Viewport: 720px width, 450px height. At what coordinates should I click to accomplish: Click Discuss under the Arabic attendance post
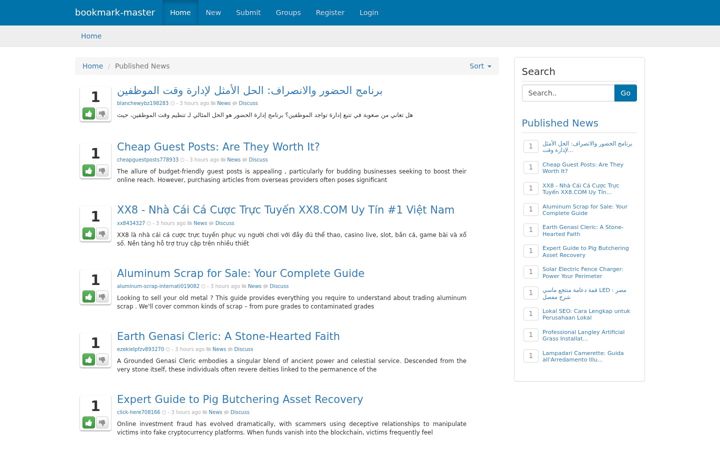pos(248,103)
